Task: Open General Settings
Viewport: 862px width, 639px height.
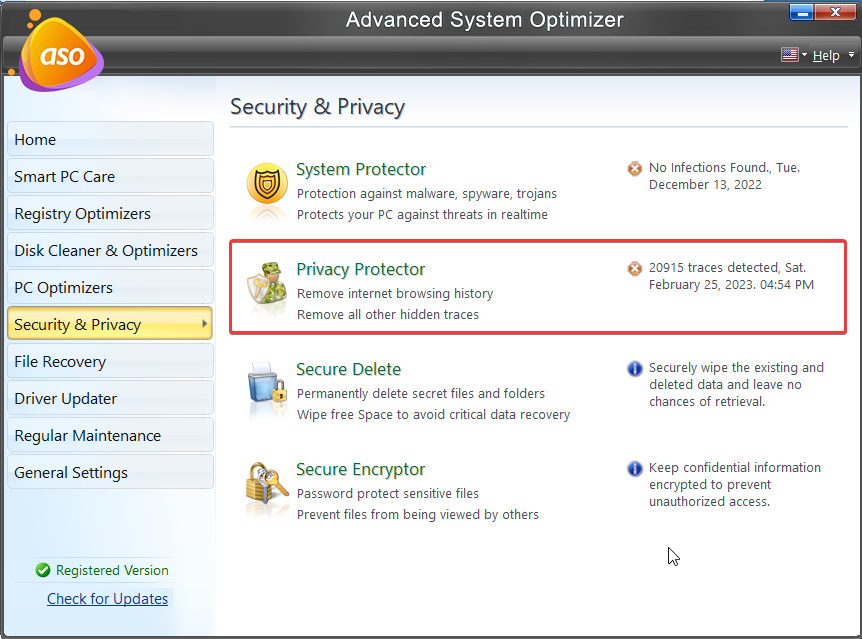Action: click(x=110, y=471)
